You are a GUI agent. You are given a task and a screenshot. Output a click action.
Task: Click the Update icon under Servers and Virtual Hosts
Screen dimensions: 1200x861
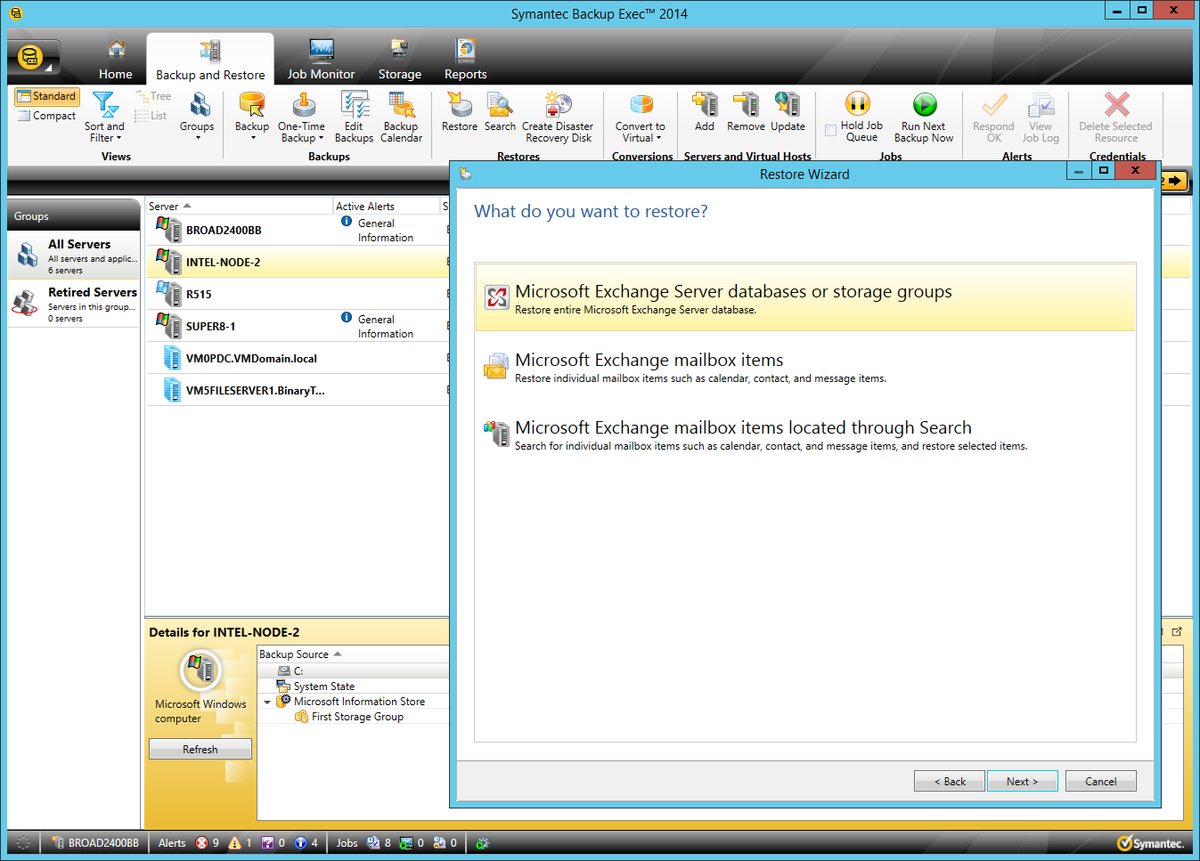click(788, 113)
